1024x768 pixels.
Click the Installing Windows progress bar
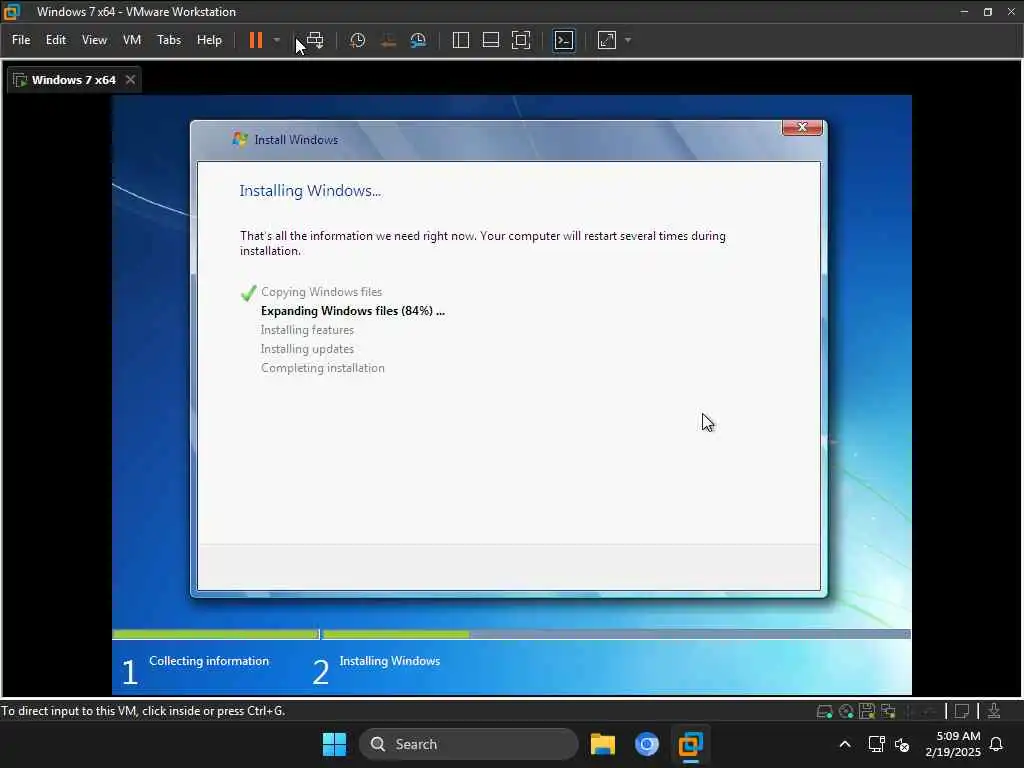pyautogui.click(x=616, y=634)
